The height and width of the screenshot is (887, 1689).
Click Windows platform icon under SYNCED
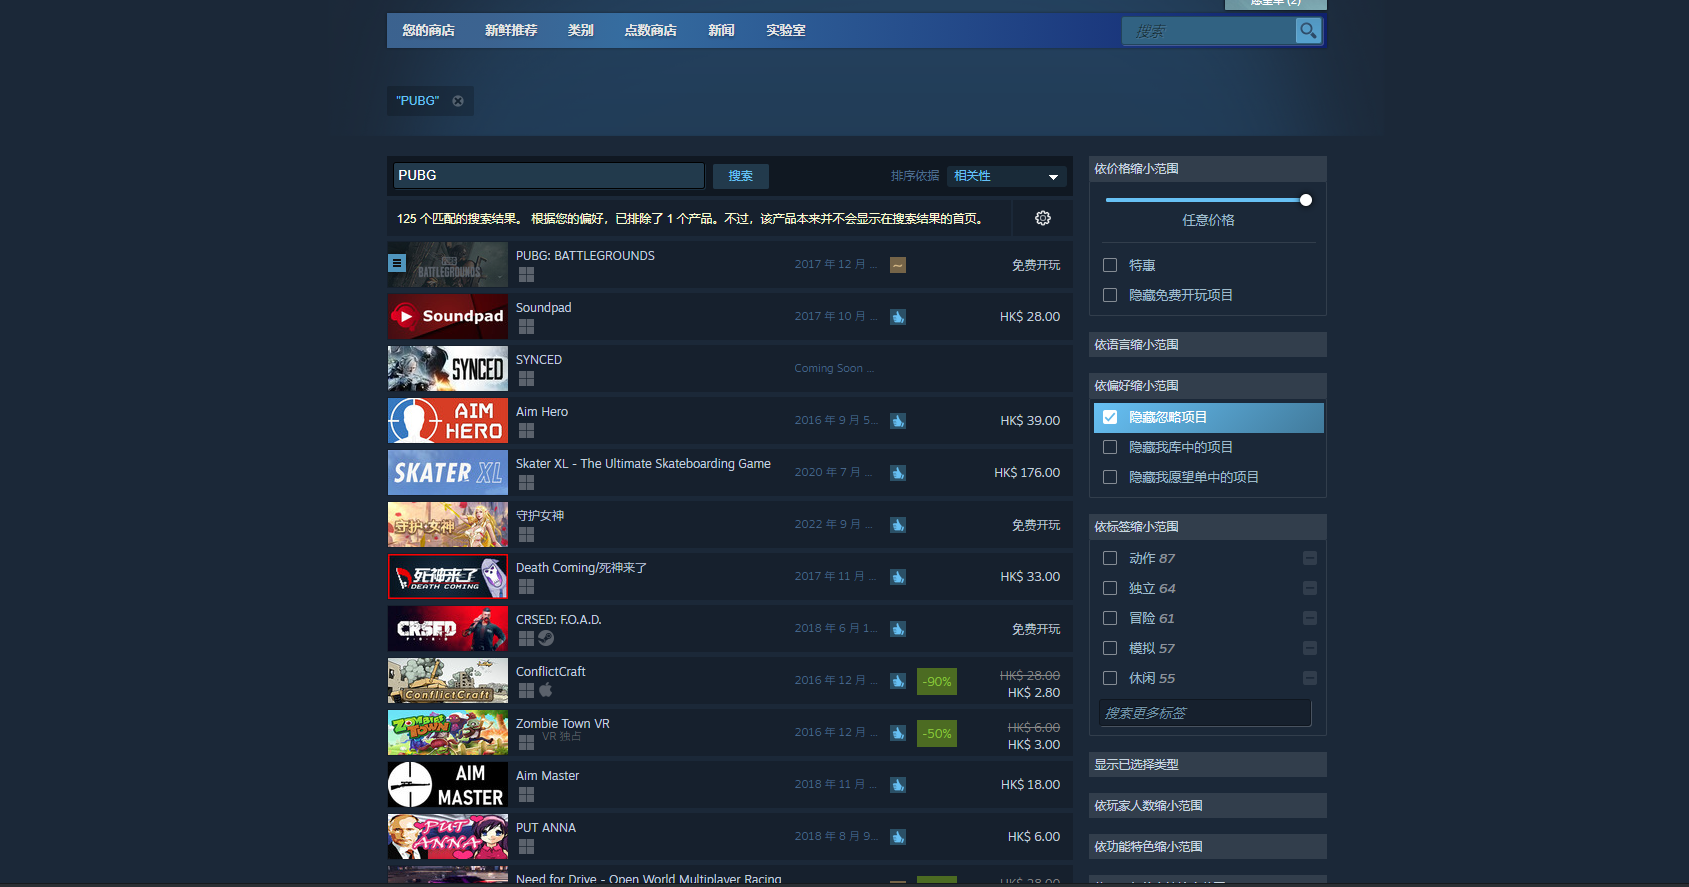(x=526, y=379)
